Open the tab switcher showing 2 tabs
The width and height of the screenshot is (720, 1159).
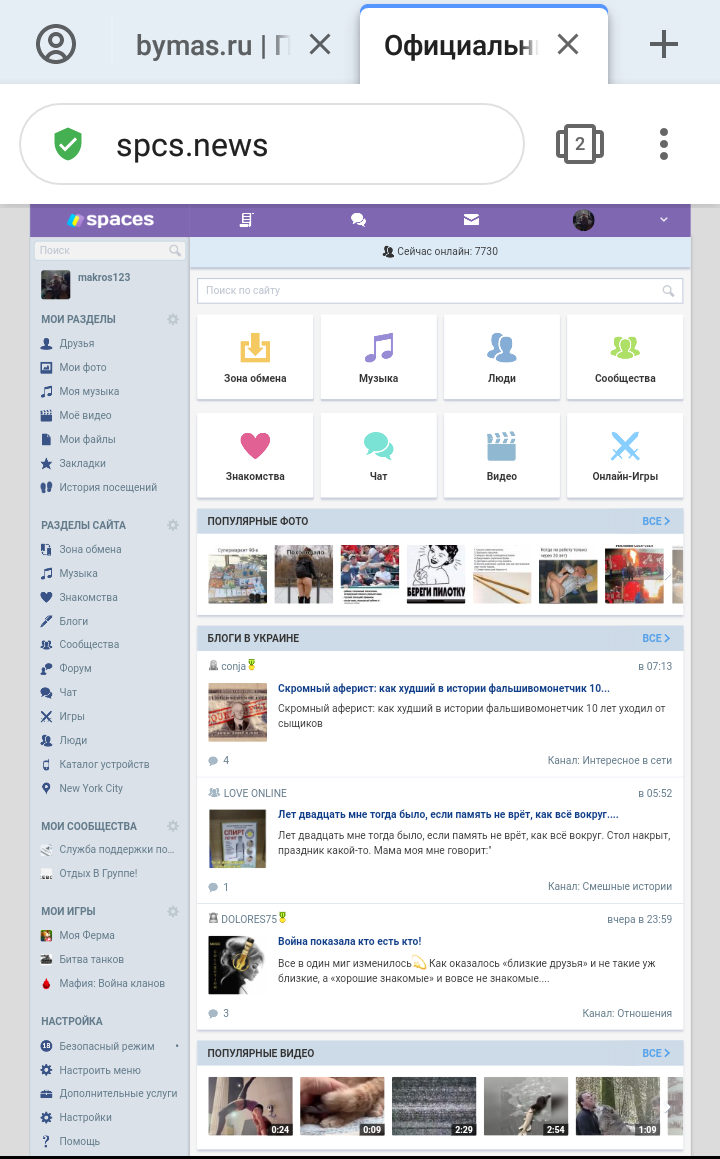[579, 145]
